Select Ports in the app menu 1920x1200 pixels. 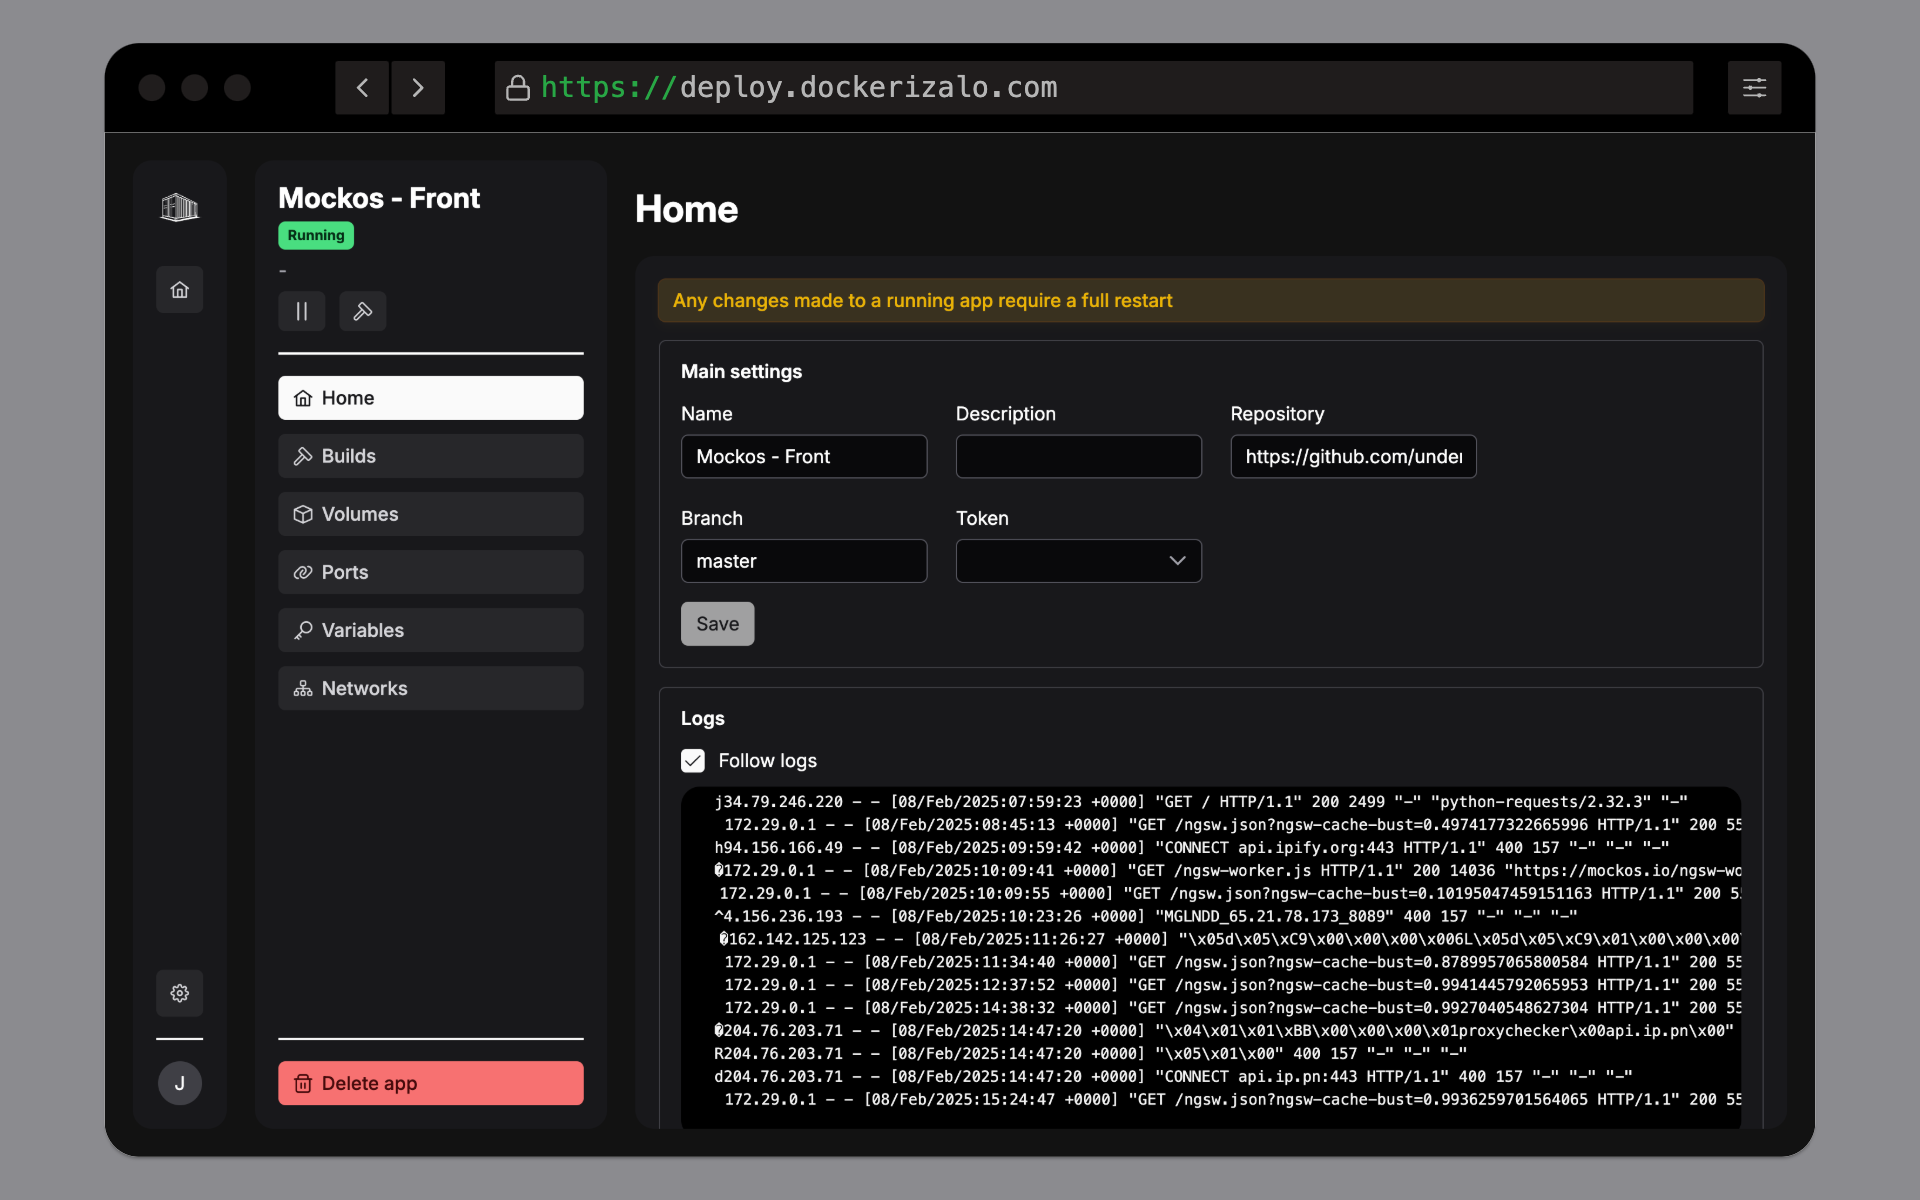click(431, 572)
